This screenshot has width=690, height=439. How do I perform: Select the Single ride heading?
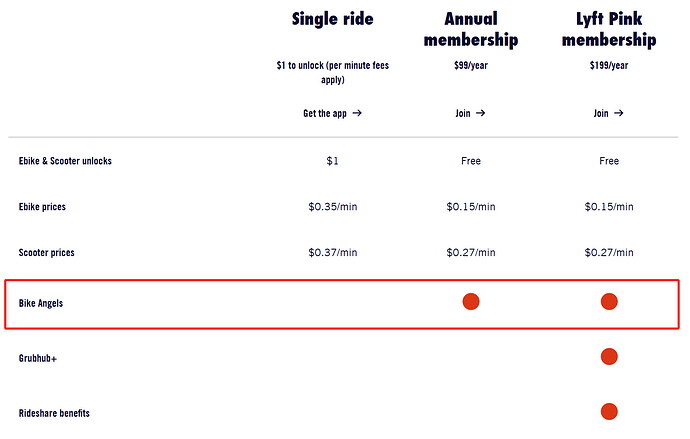pyautogui.click(x=332, y=19)
